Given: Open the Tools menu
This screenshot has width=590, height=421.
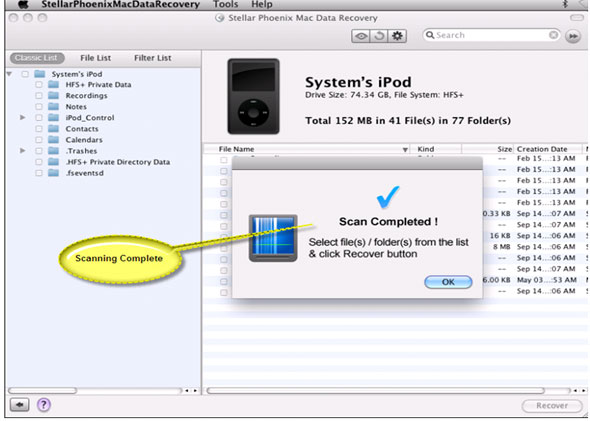Looking at the screenshot, I should (x=225, y=5).
